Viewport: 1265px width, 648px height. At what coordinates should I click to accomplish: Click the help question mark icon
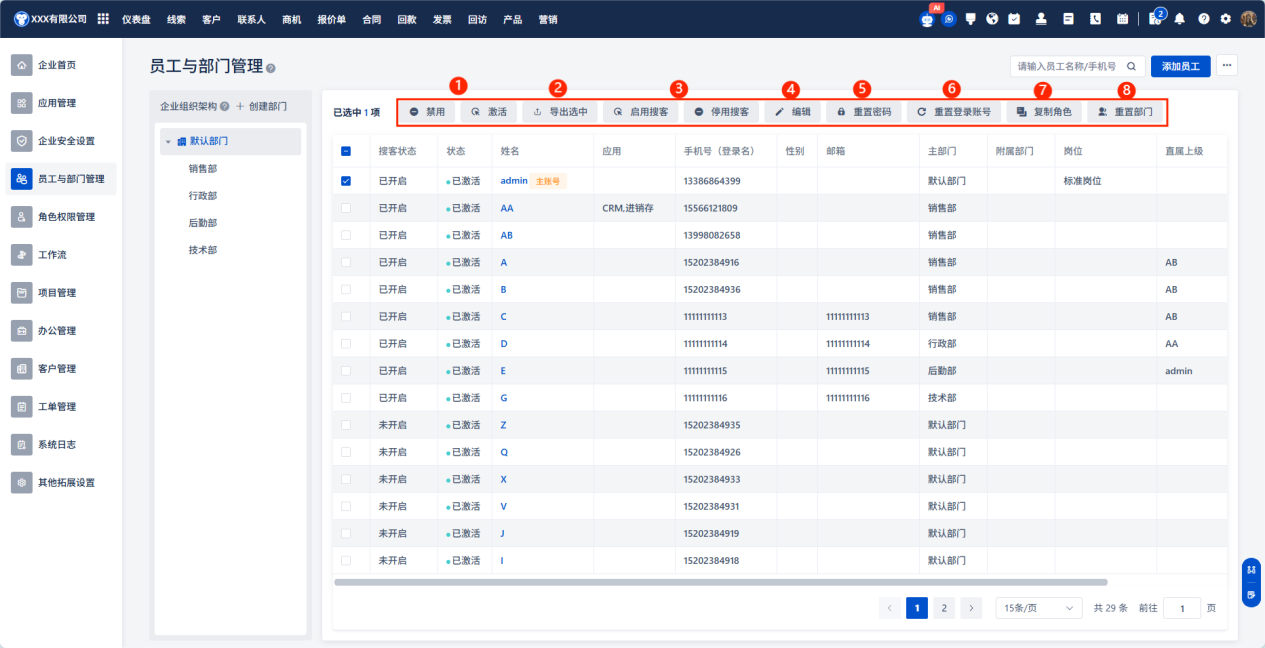(x=1203, y=19)
